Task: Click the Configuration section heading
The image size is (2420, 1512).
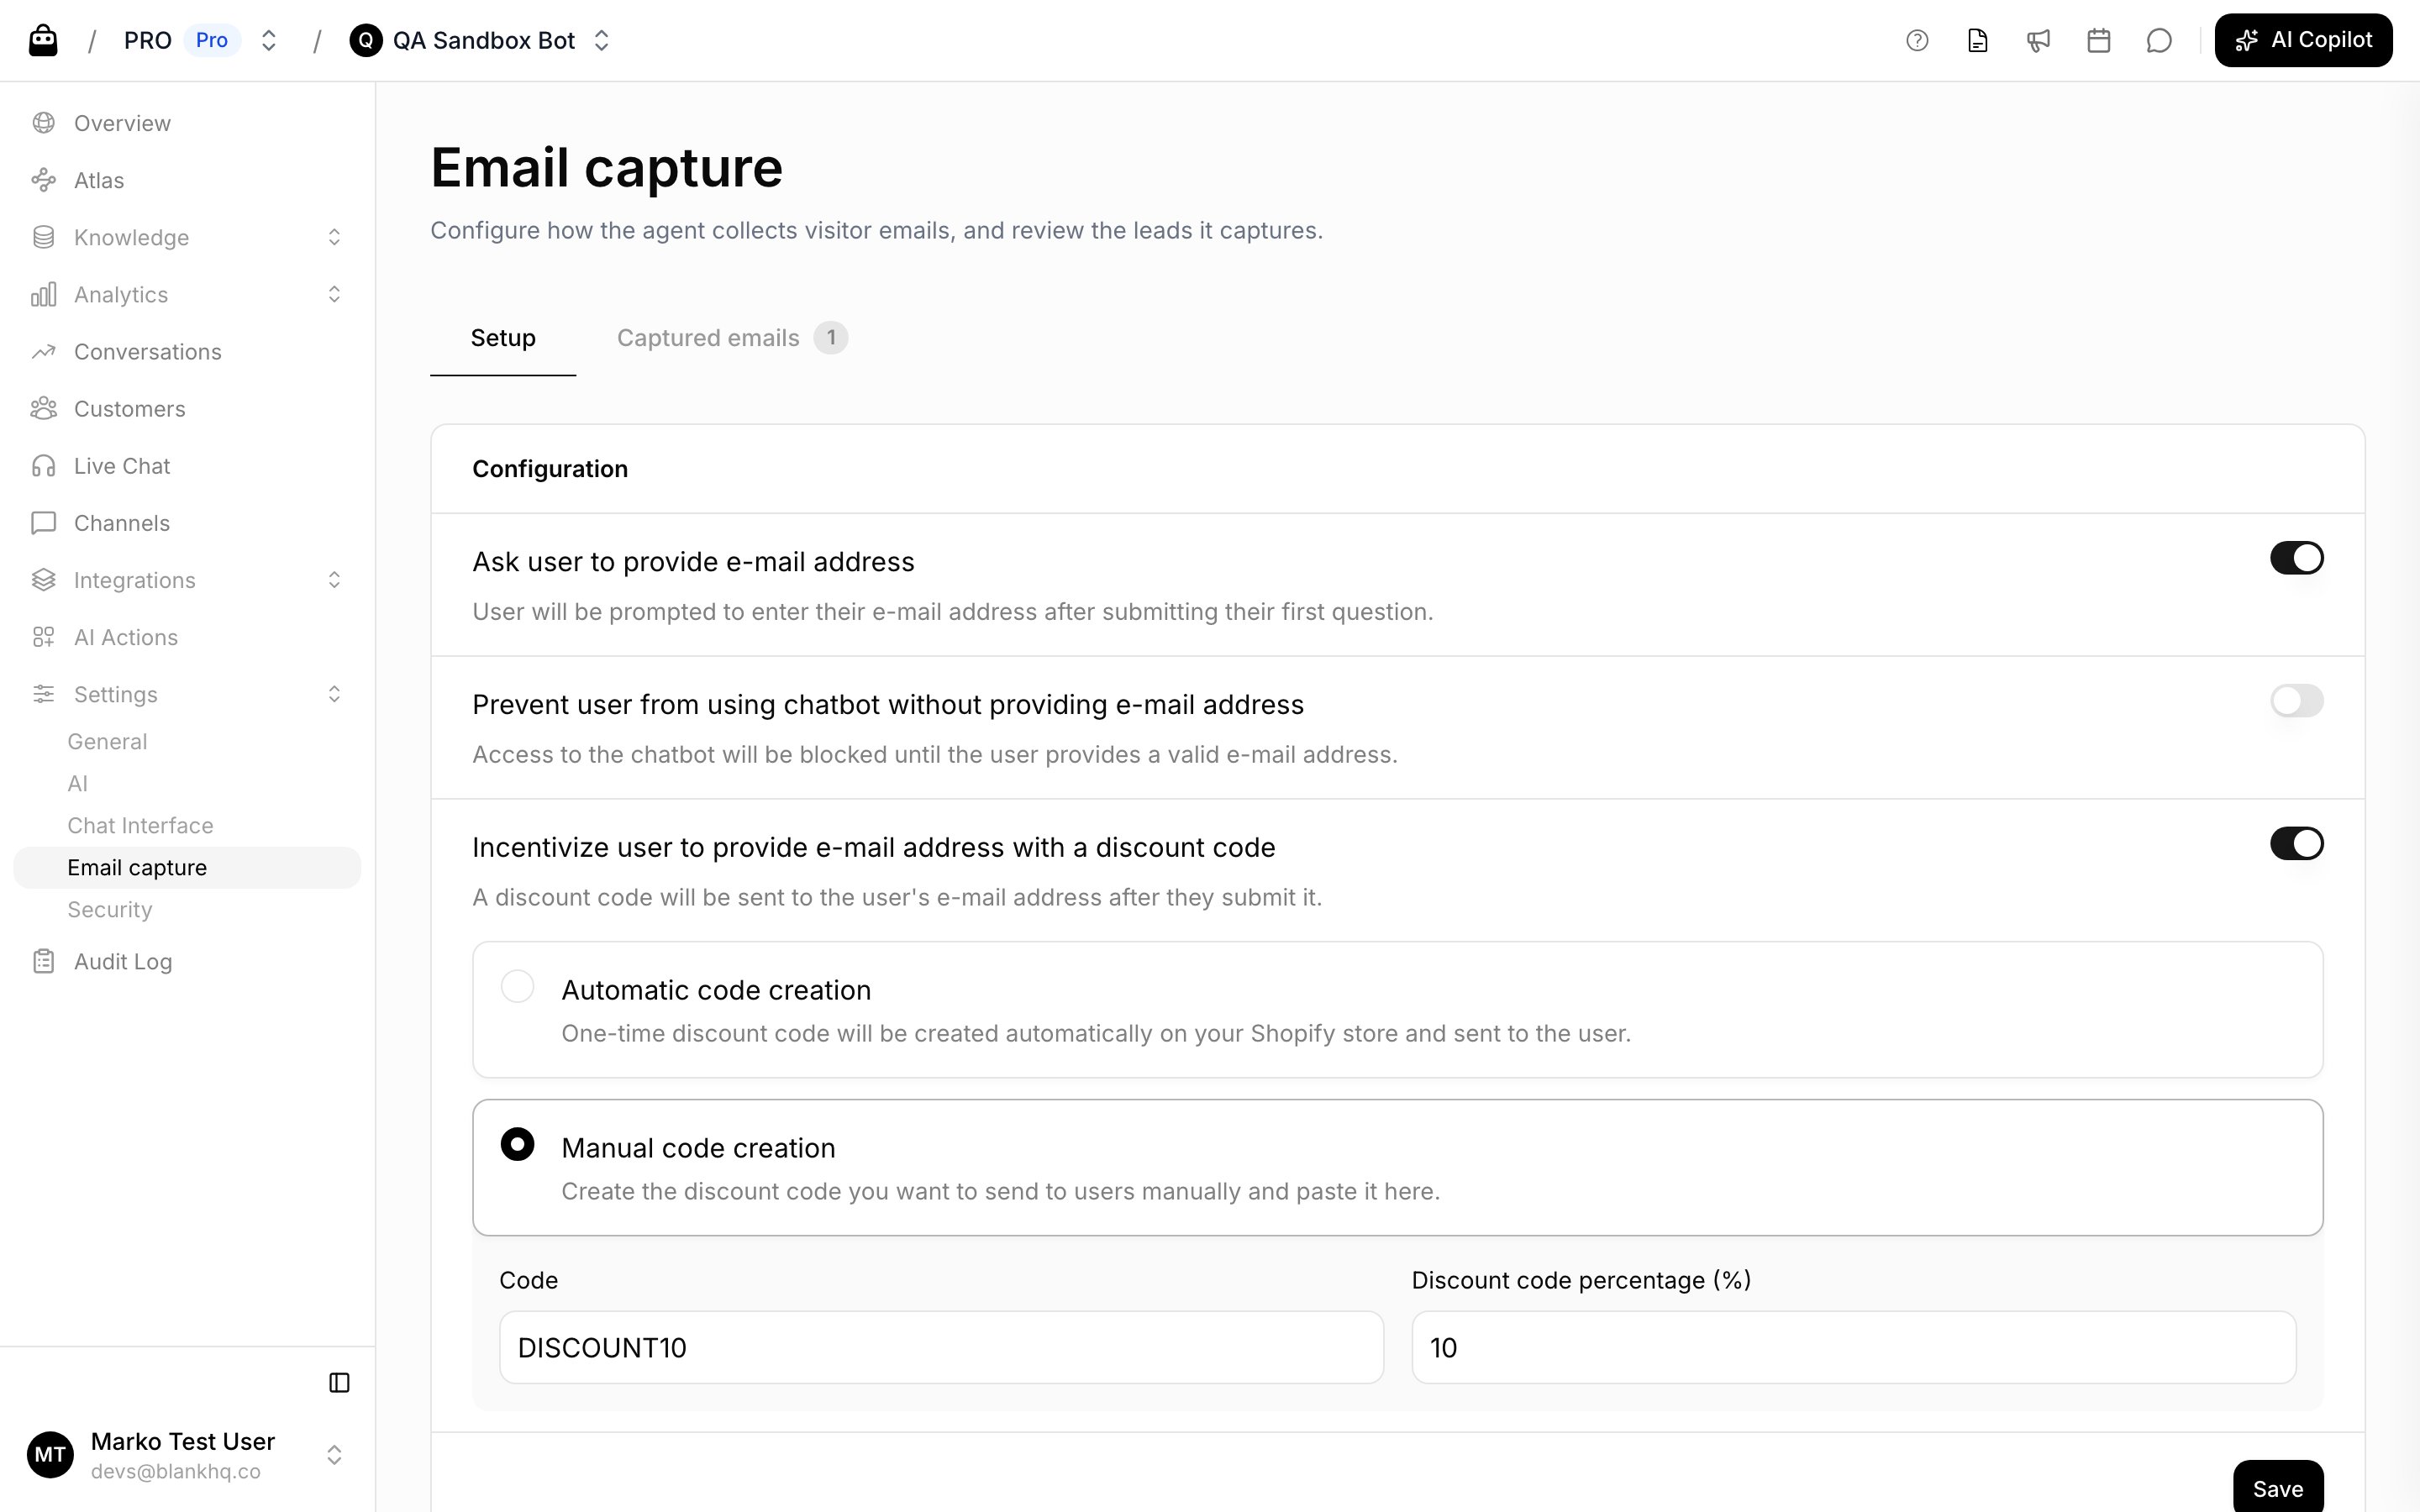Action: pos(550,468)
